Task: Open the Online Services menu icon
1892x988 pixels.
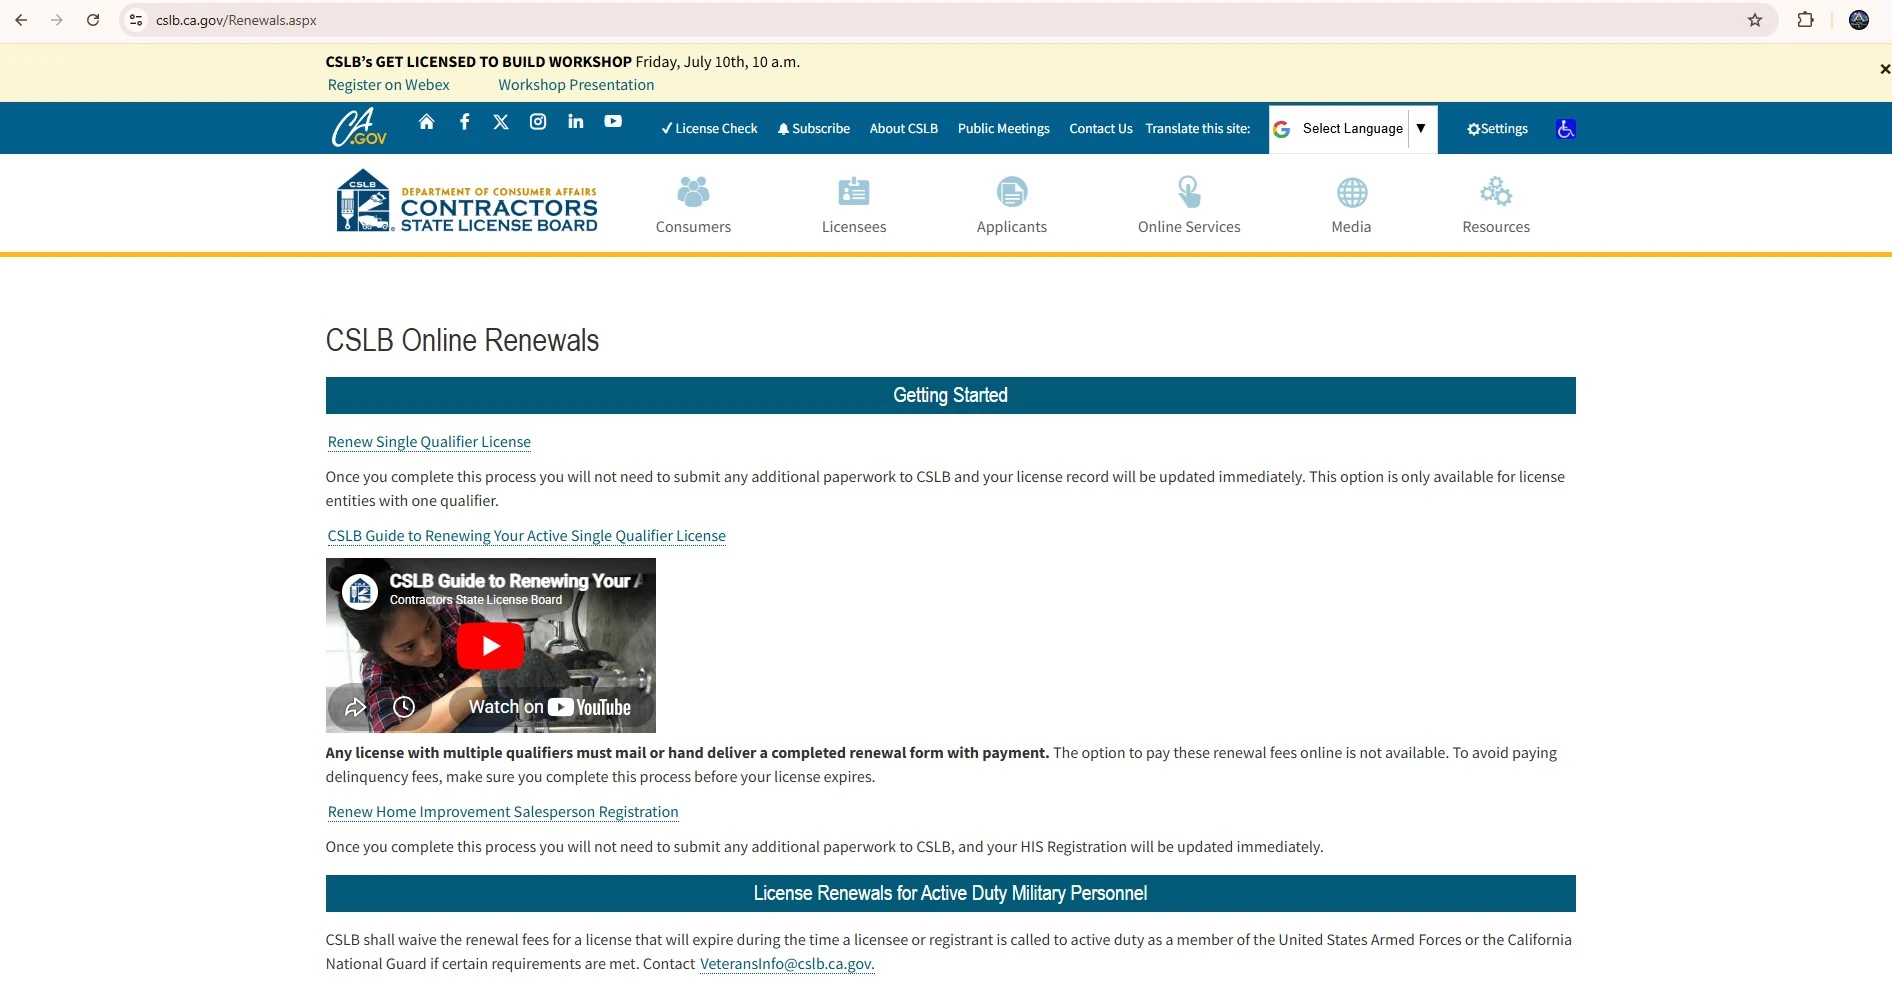Action: tap(1189, 192)
